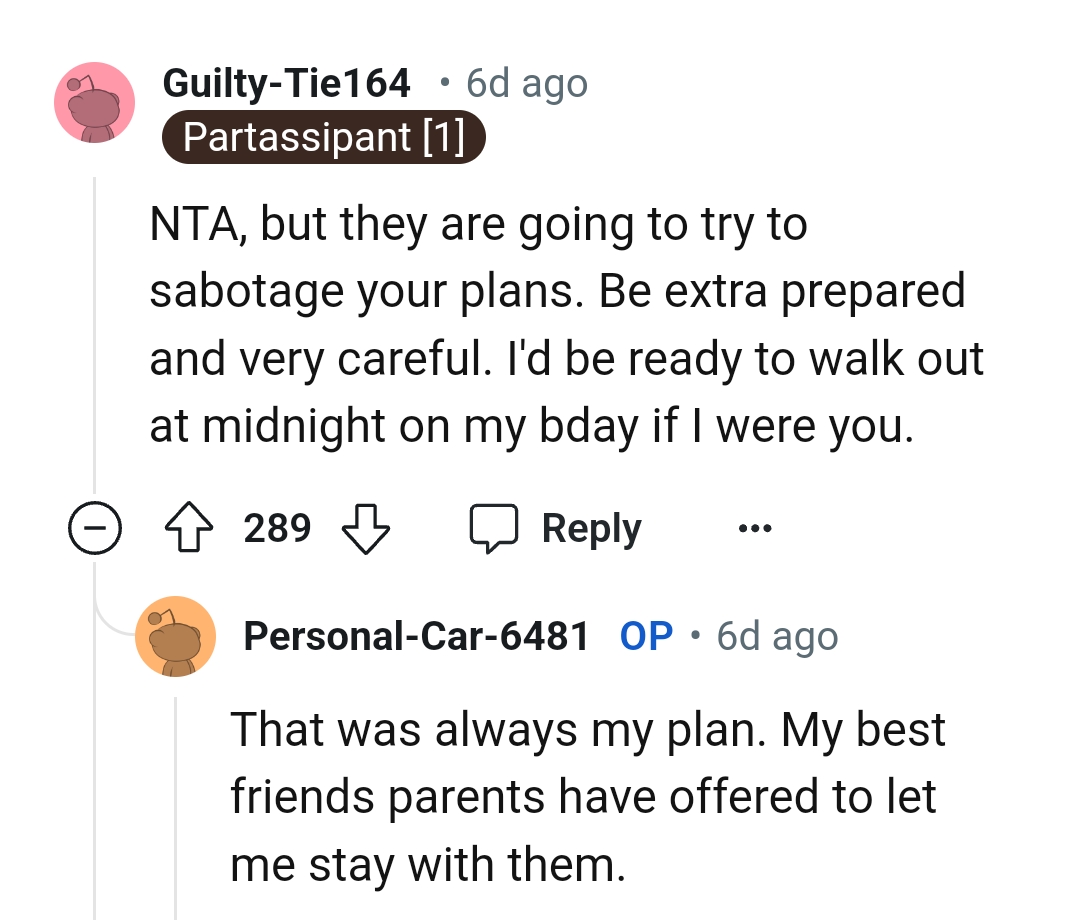This screenshot has height=920, width=1080.
Task: Click the 6d ago timestamp on OP's reply
Action: 776,636
